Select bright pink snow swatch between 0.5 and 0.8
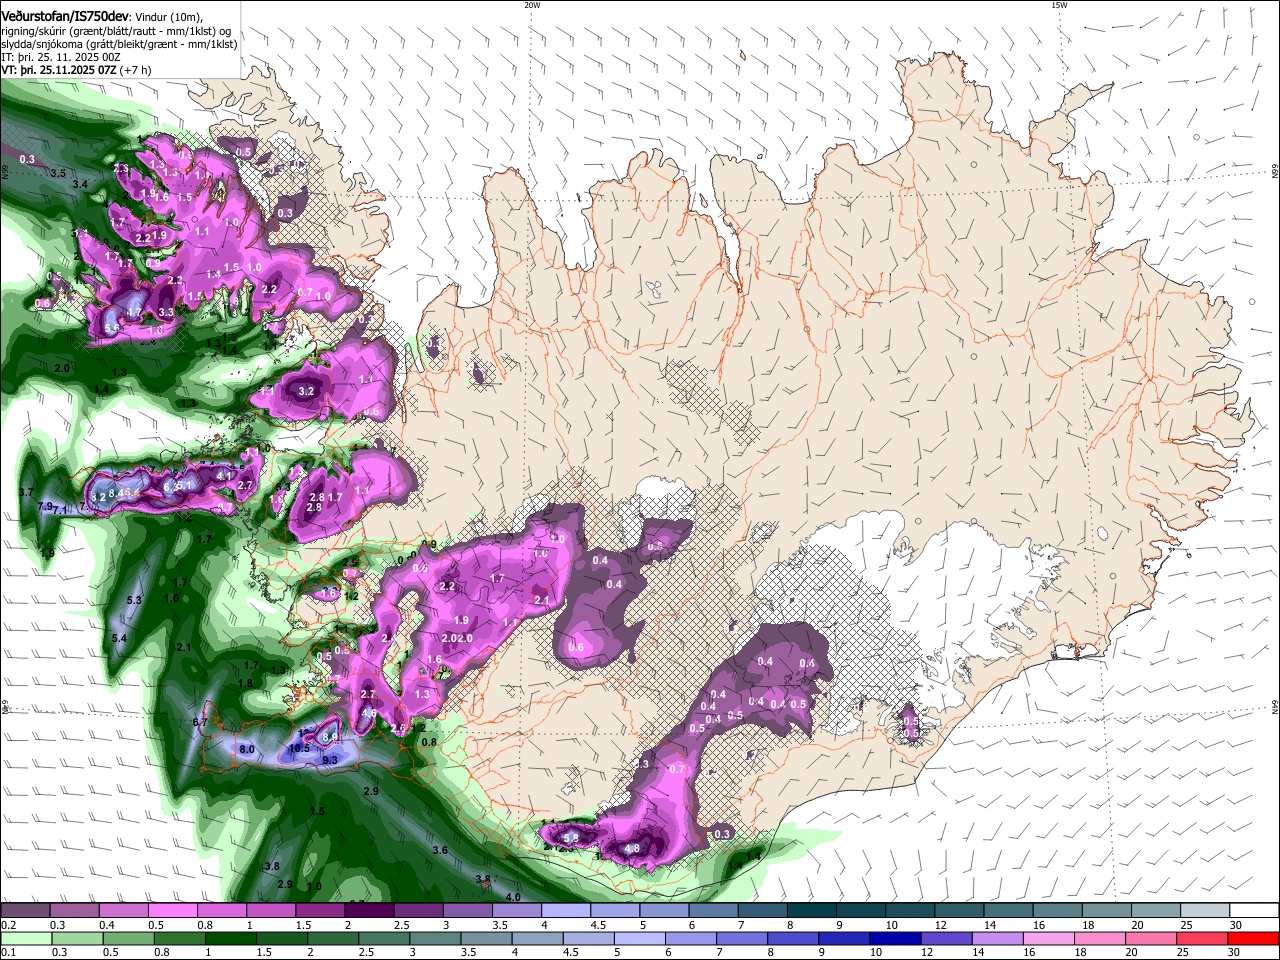 click(173, 911)
